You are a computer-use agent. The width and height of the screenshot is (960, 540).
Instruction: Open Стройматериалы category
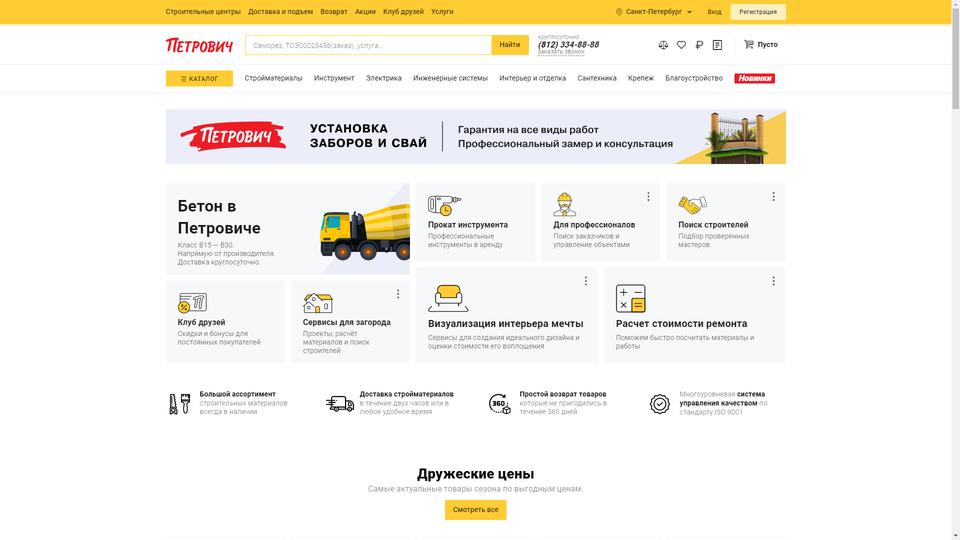(x=273, y=78)
